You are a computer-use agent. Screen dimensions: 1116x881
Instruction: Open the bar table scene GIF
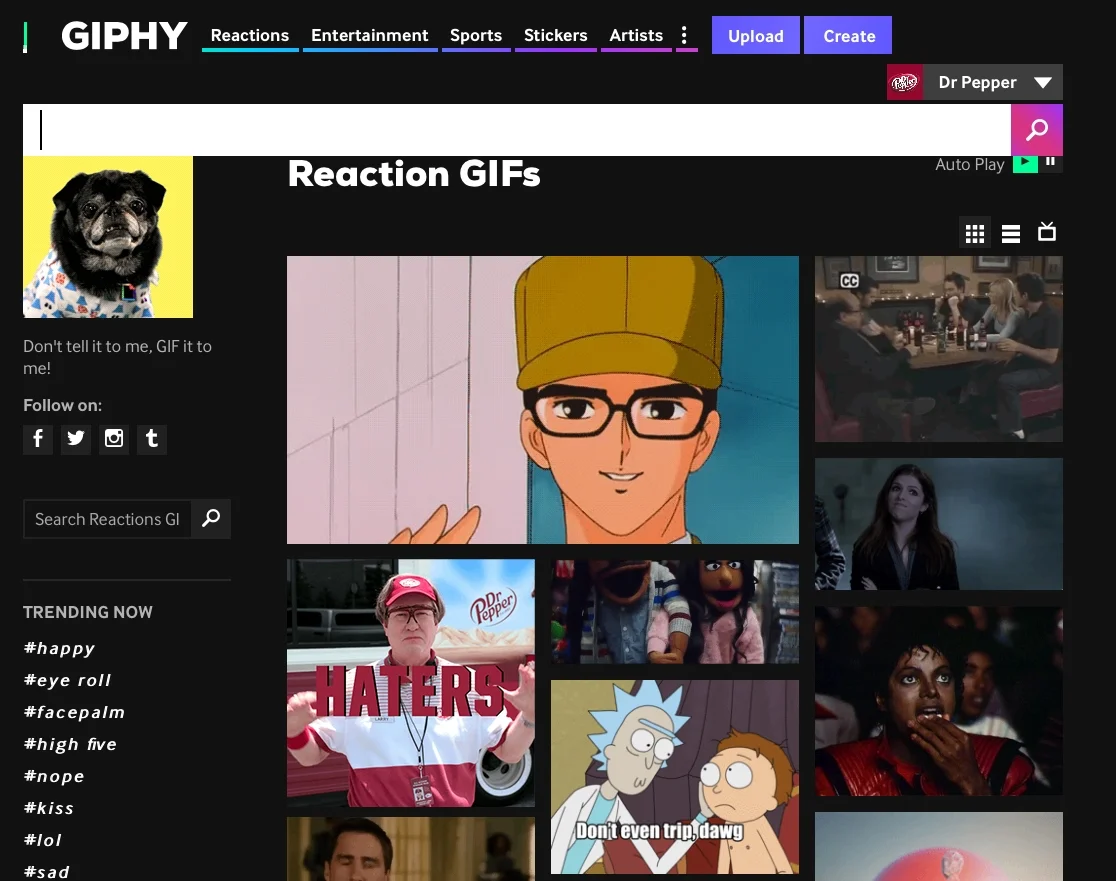click(x=939, y=349)
